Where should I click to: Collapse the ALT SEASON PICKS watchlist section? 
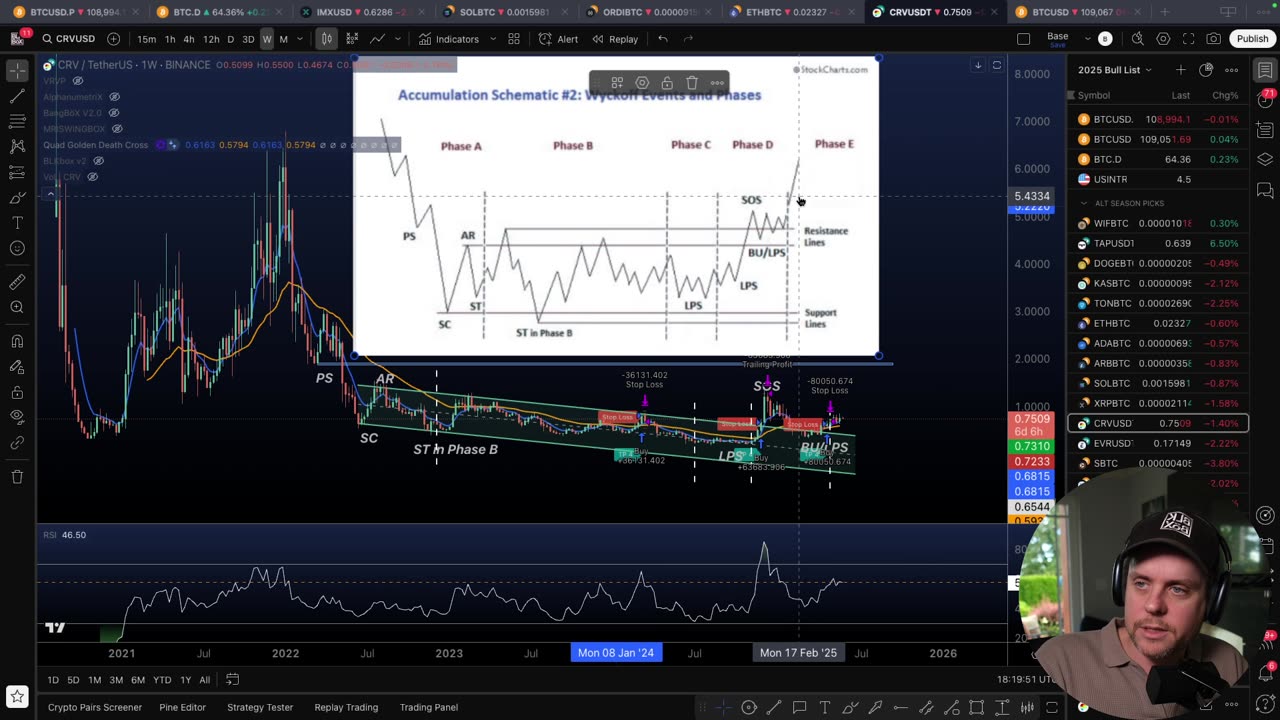(1084, 203)
